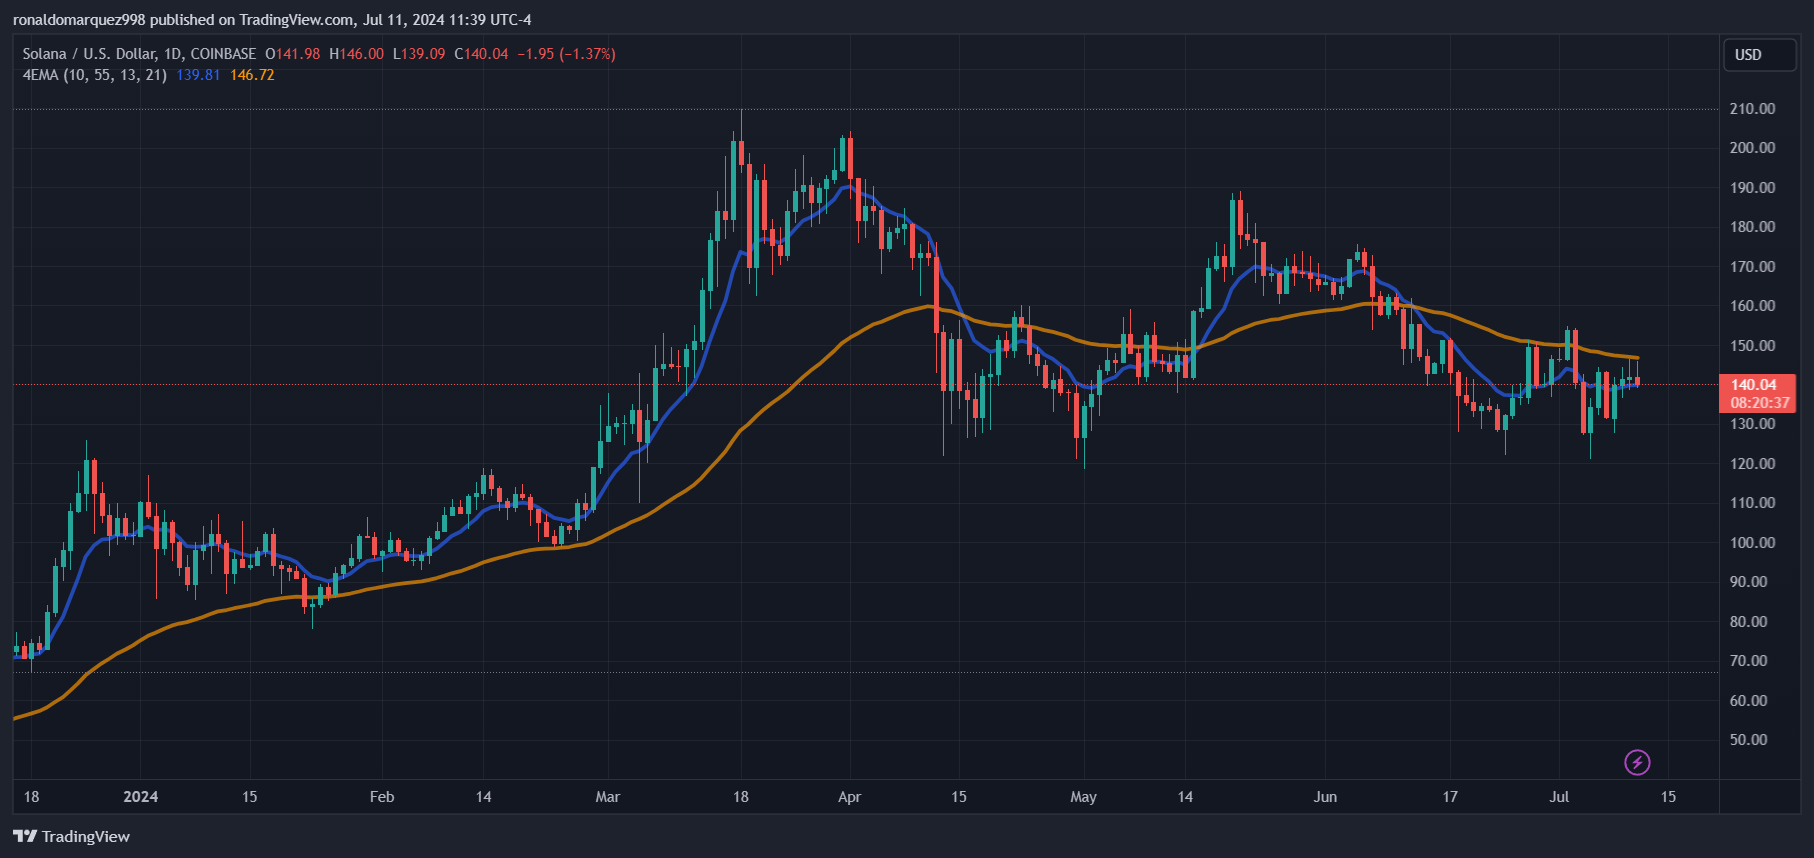Click the 150.00 price axis label
Image resolution: width=1814 pixels, height=858 pixels.
click(1753, 346)
